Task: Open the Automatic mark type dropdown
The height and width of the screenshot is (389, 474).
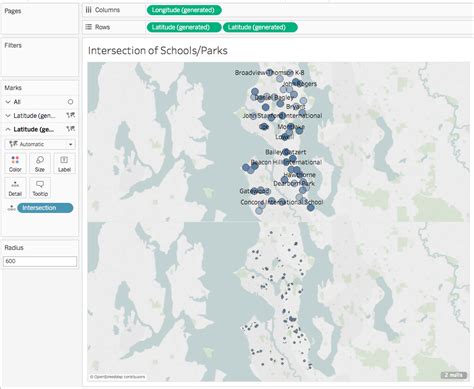Action: click(x=40, y=144)
